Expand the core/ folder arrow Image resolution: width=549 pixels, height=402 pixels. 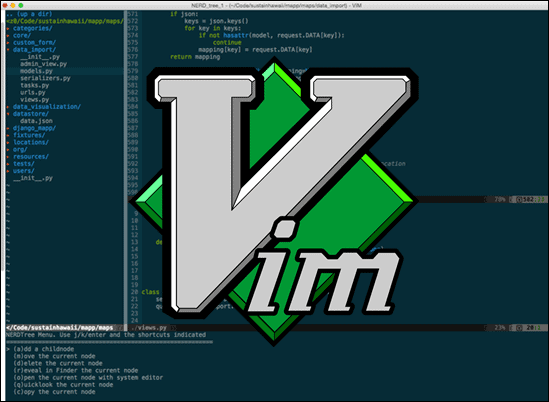click(x=8, y=35)
